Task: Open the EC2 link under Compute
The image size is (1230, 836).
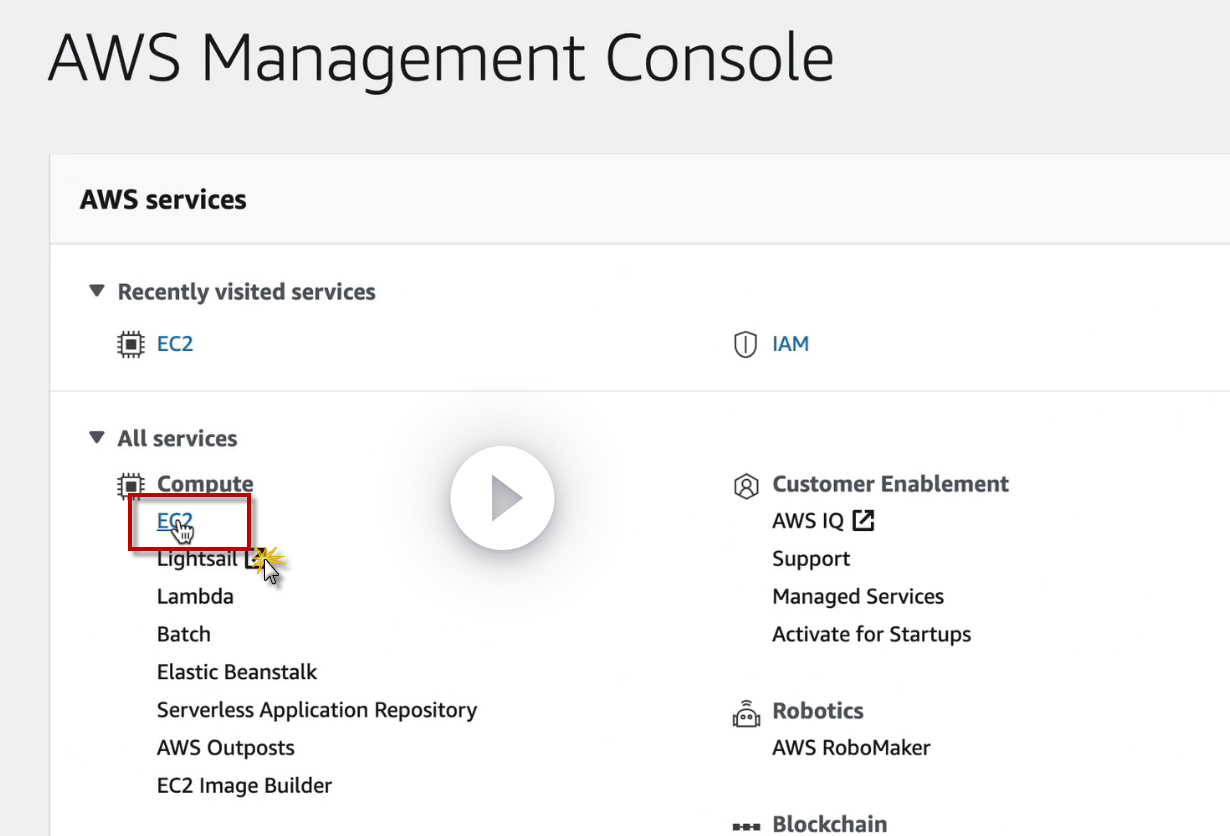Action: (174, 522)
